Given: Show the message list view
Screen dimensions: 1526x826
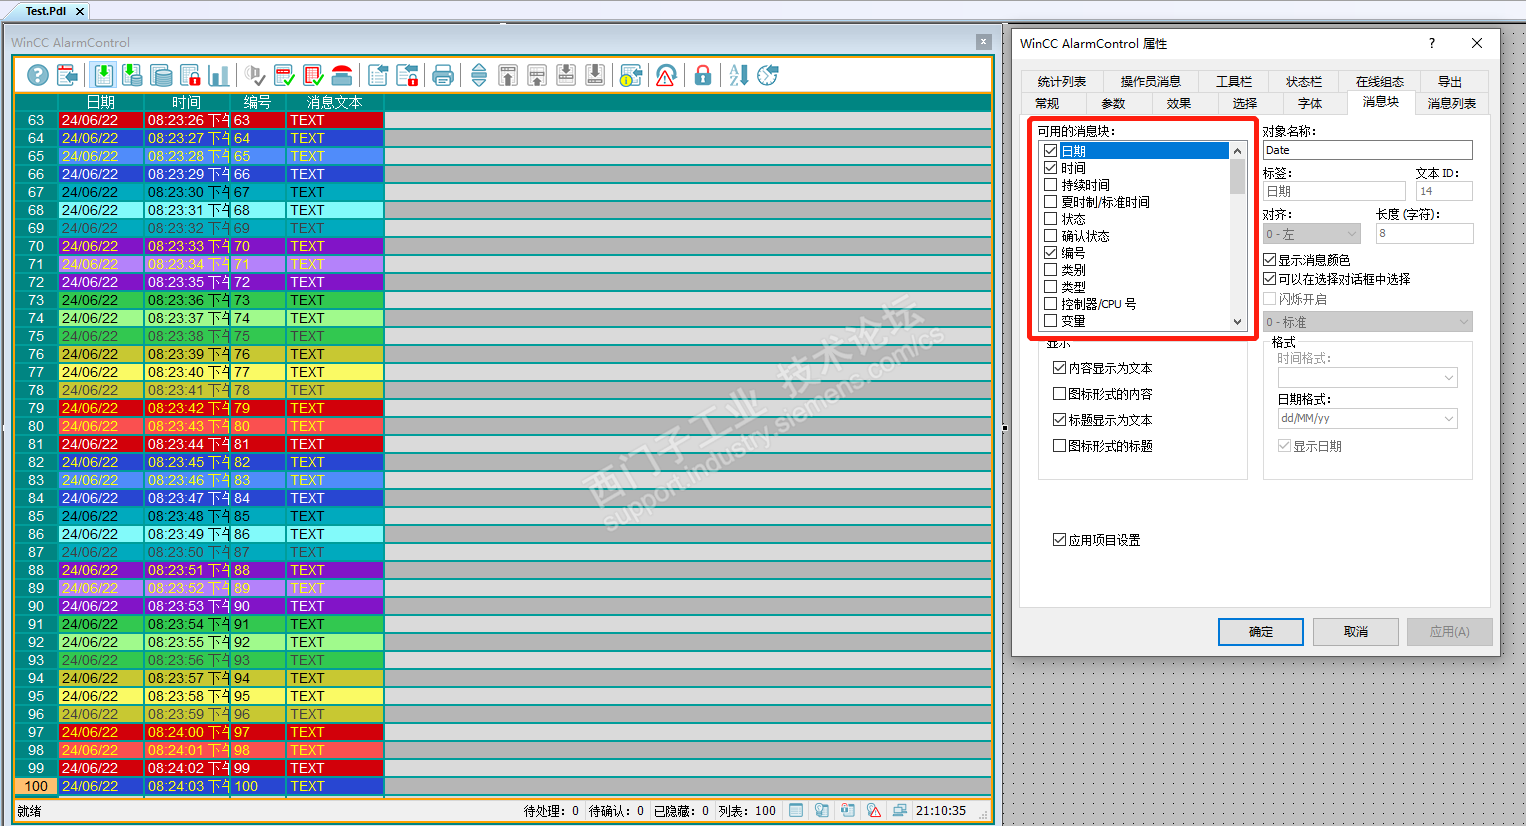Looking at the screenshot, I should (x=103, y=75).
